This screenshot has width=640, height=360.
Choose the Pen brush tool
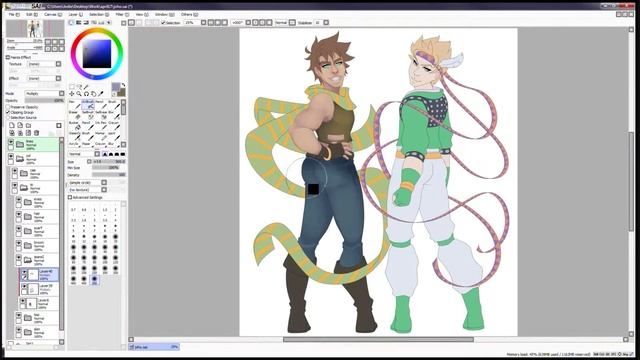(x=74, y=104)
